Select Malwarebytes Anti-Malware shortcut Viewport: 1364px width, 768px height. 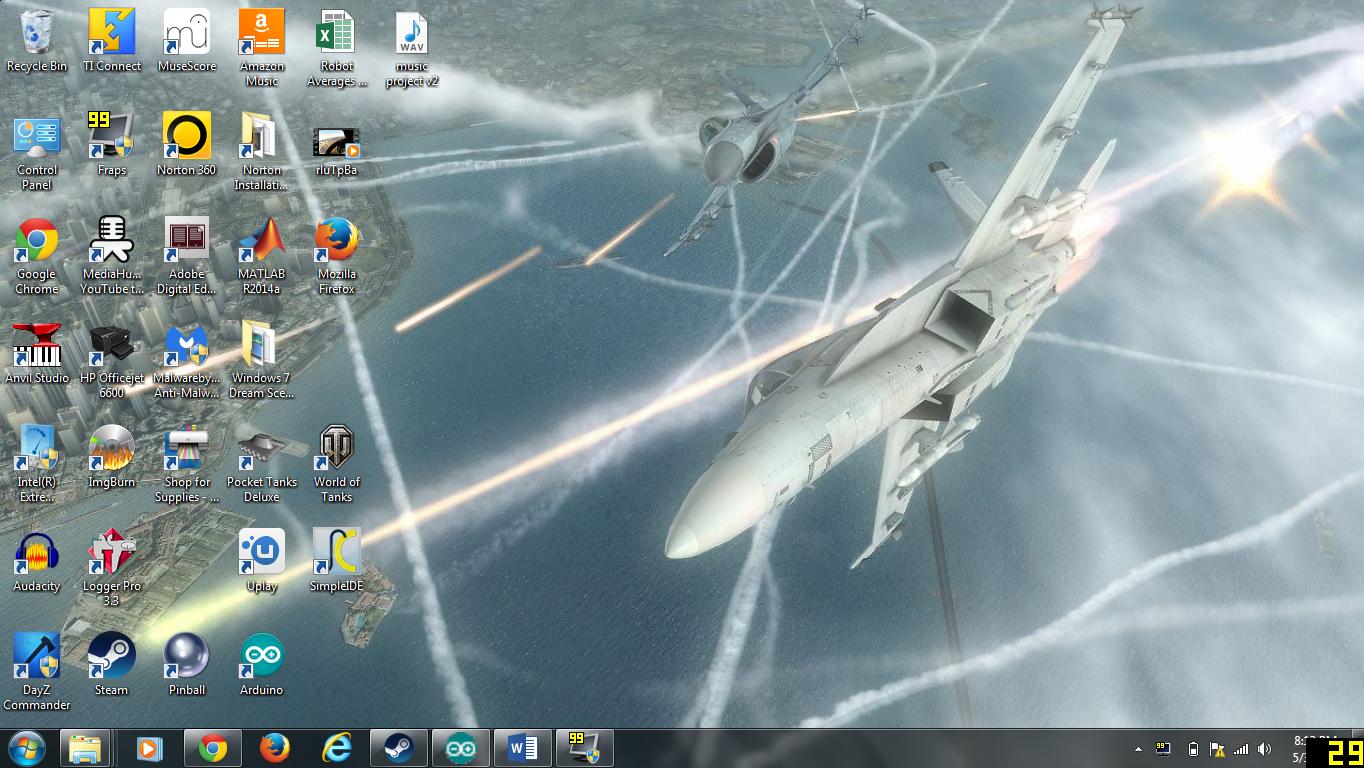(x=187, y=360)
